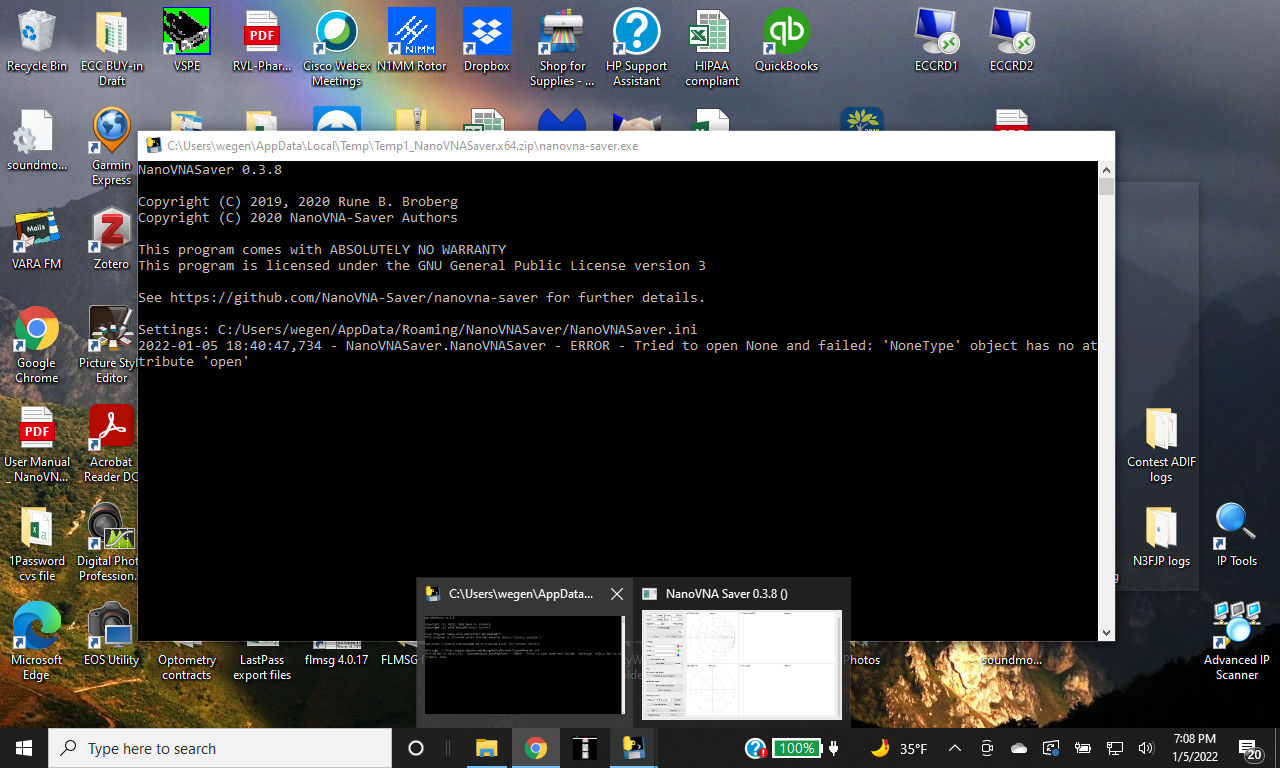
Task: Open the HP Support Assistant tray icon
Action: tap(756, 748)
